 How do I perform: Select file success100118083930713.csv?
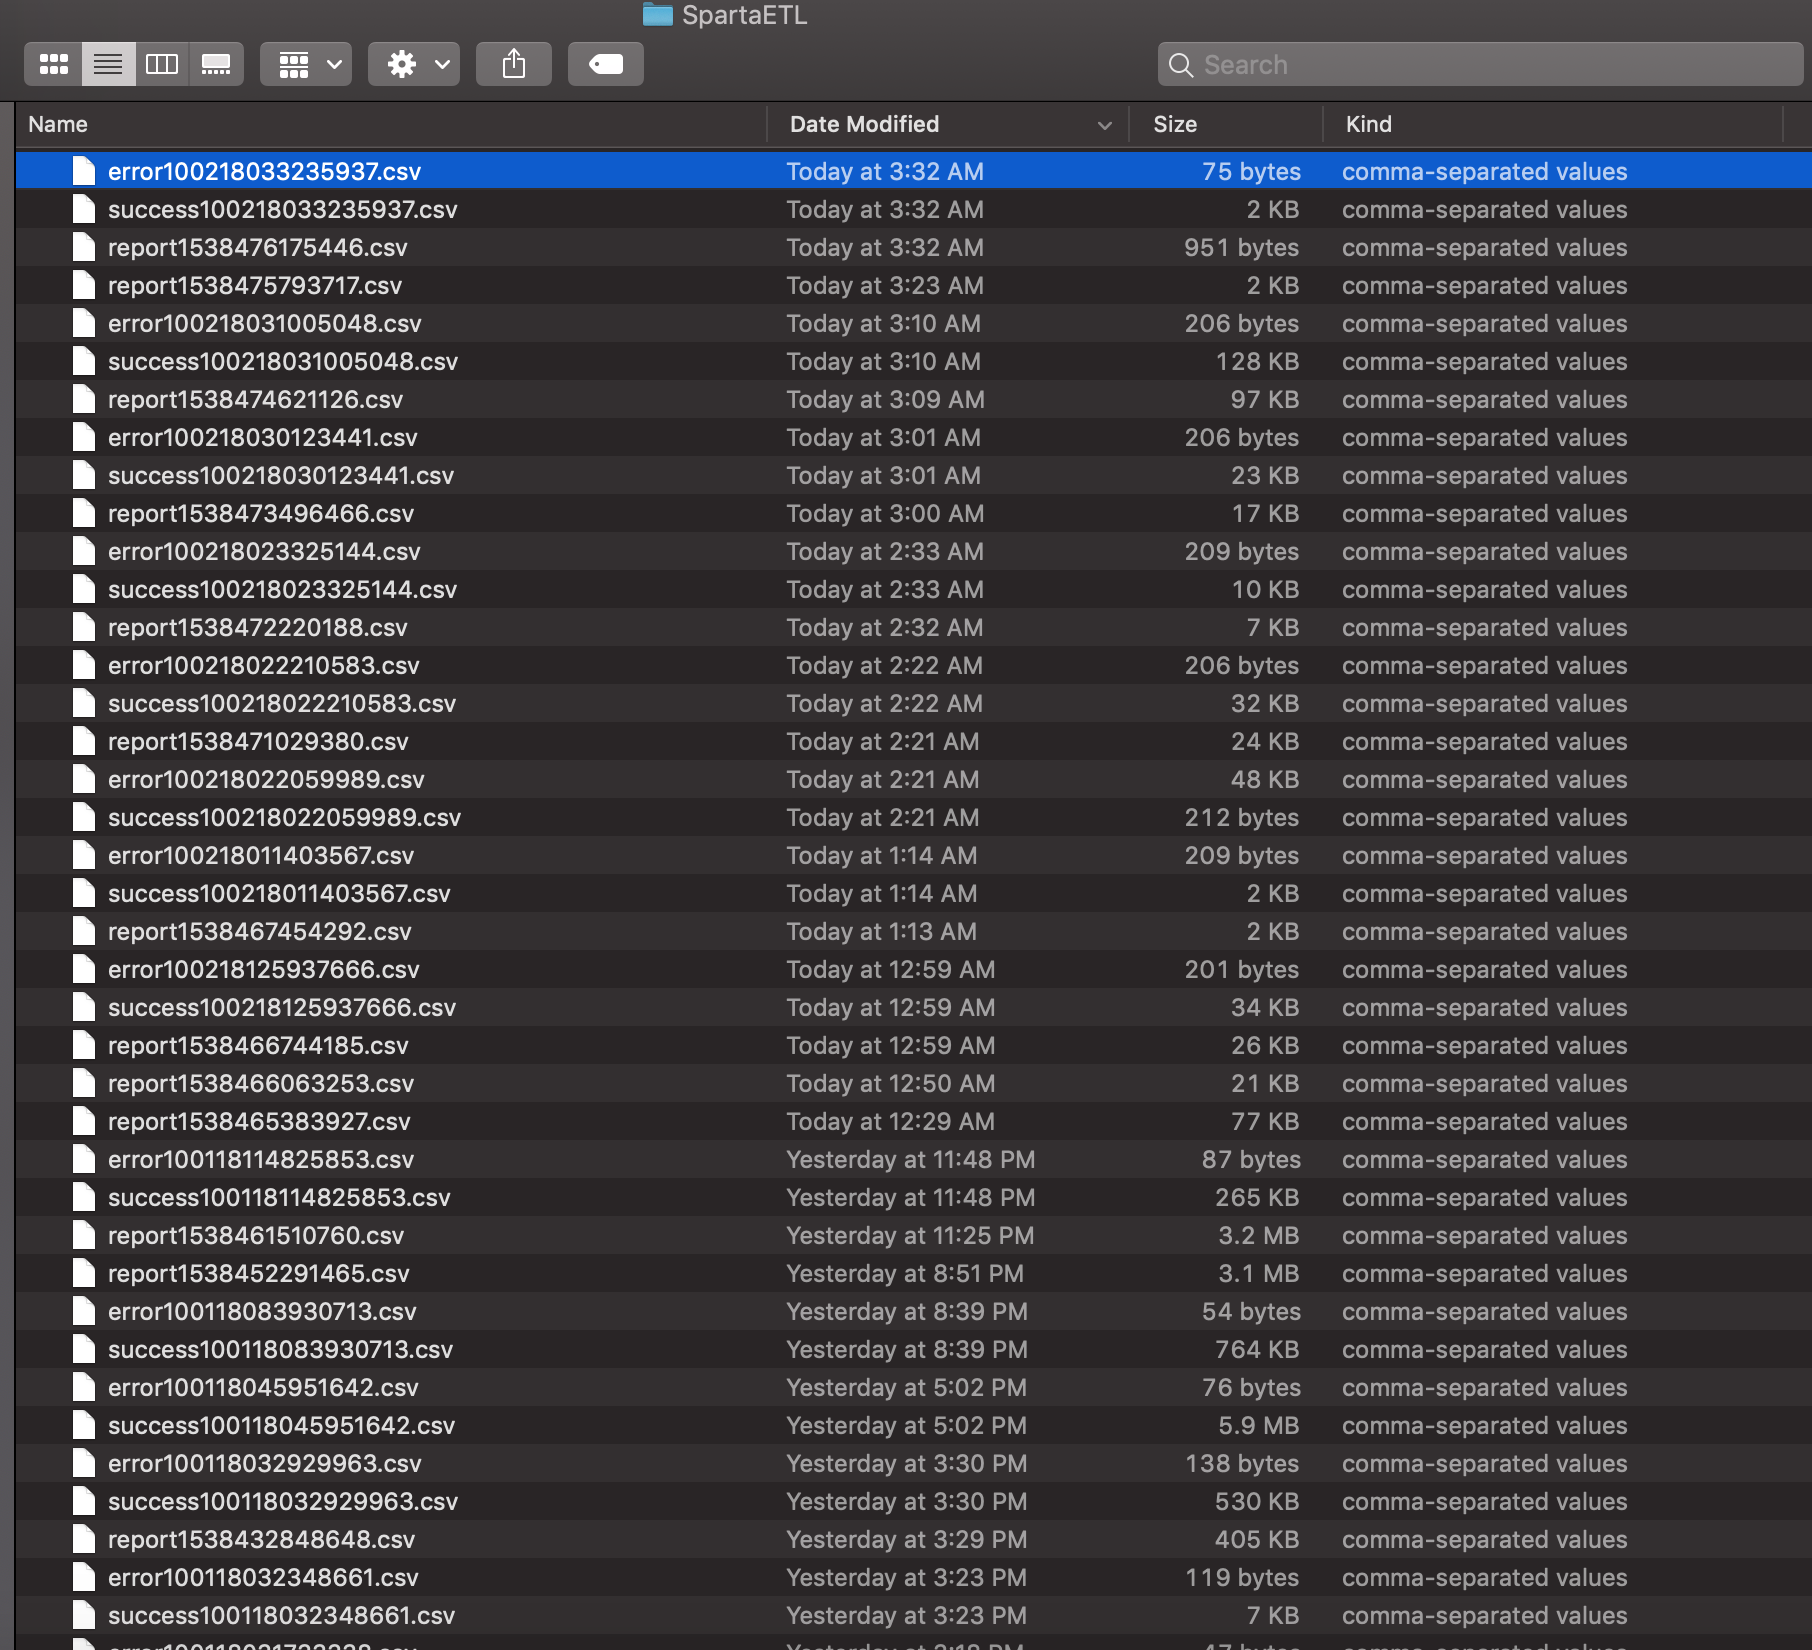pyautogui.click(x=914, y=1349)
